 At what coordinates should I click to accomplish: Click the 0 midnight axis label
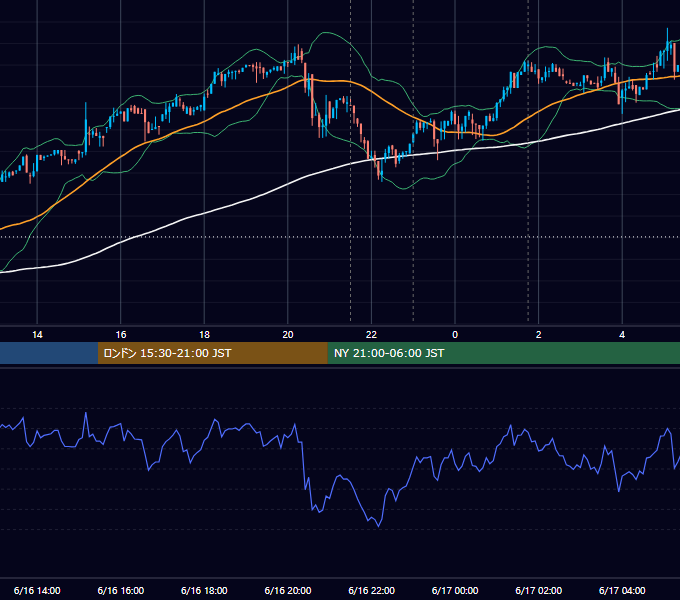tap(455, 335)
